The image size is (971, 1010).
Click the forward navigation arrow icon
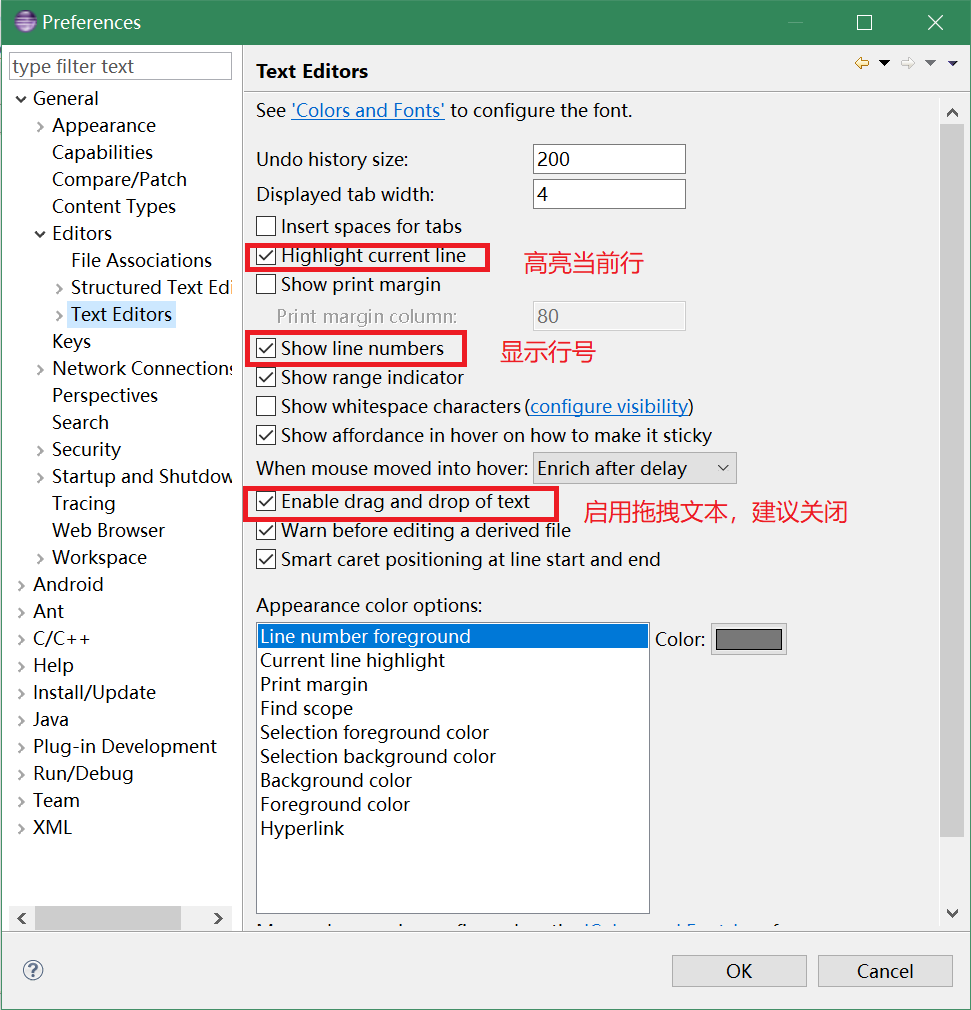tap(908, 64)
